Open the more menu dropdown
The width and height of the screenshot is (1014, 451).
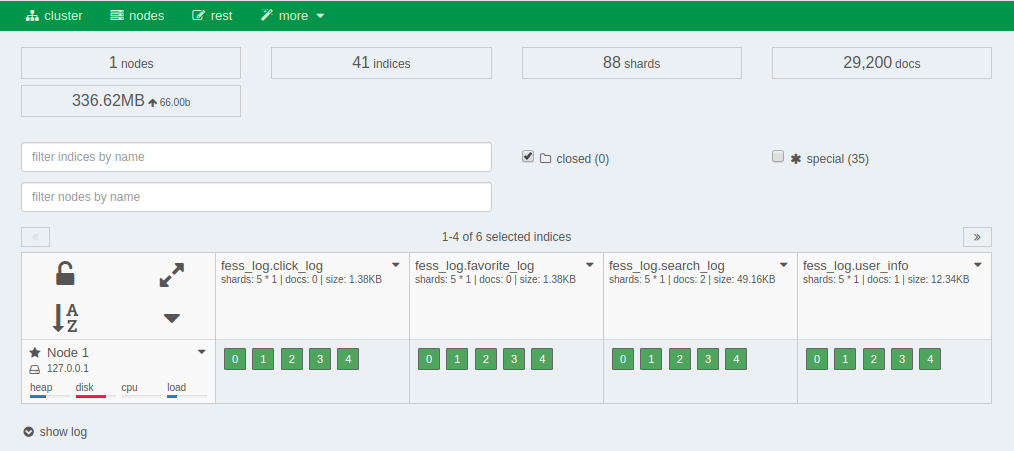[292, 16]
